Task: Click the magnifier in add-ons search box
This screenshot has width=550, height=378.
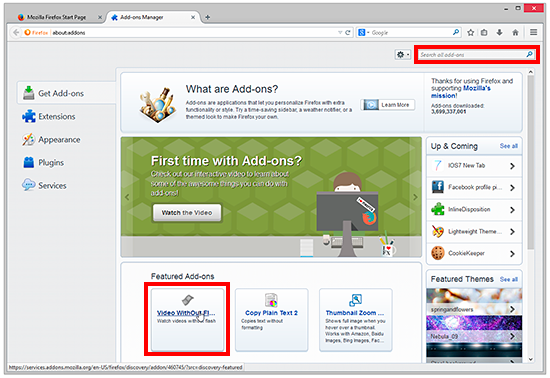Action: [529, 54]
